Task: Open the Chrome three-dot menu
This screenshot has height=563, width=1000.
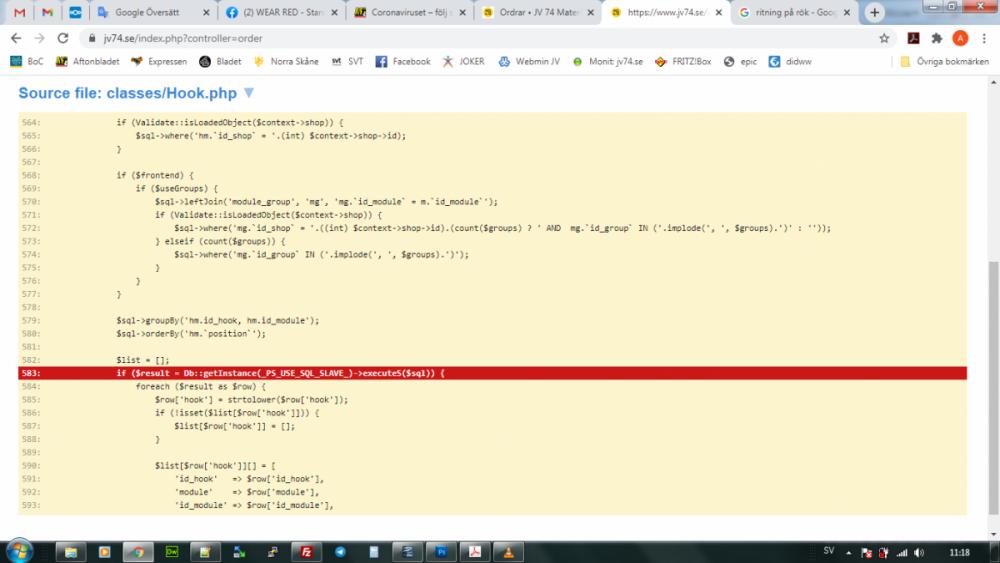Action: point(984,38)
